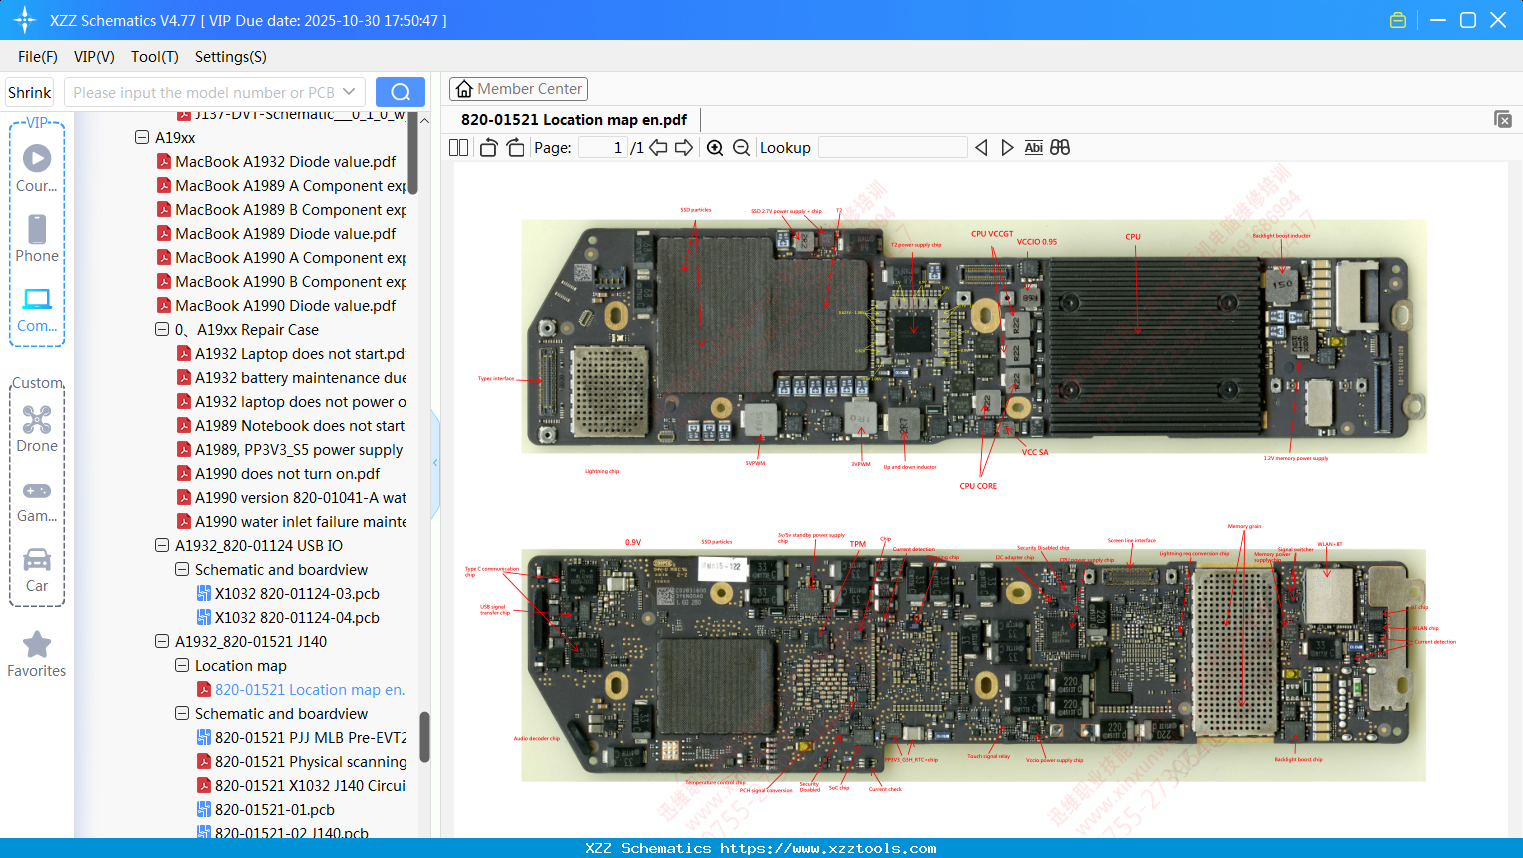Find previous lookup match
Screen dimensions: 1523x858
click(981, 148)
